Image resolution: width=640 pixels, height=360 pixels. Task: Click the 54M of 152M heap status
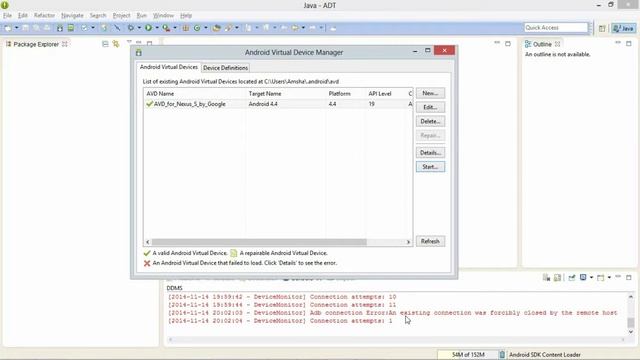point(468,355)
